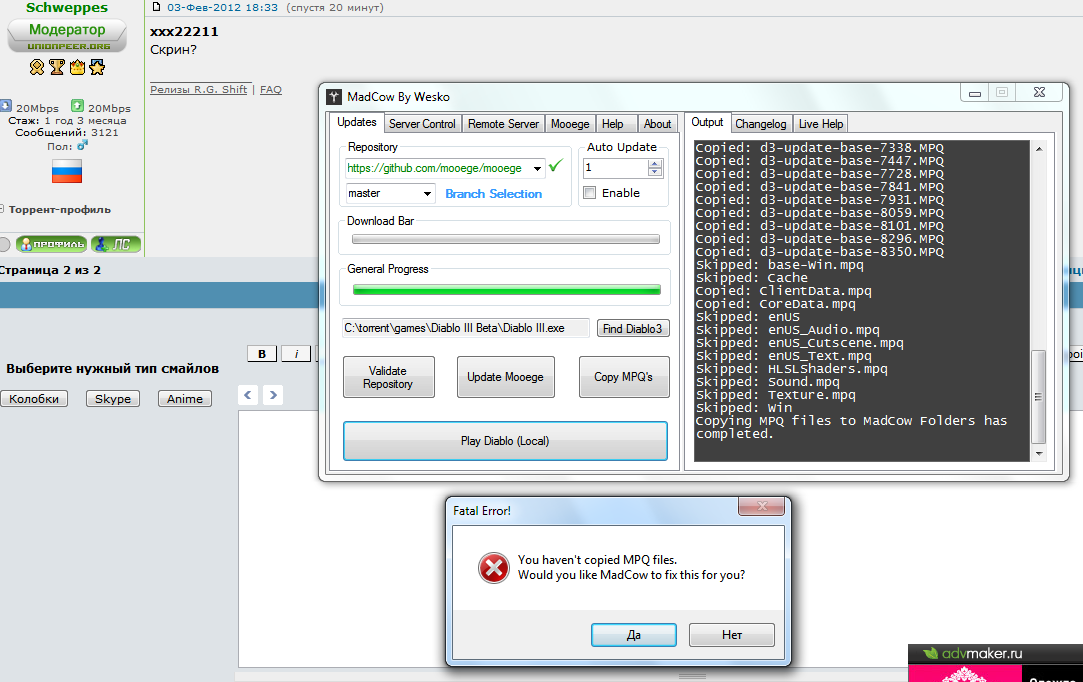Open the Changelog tab
This screenshot has width=1083, height=682.
pyautogui.click(x=760, y=124)
